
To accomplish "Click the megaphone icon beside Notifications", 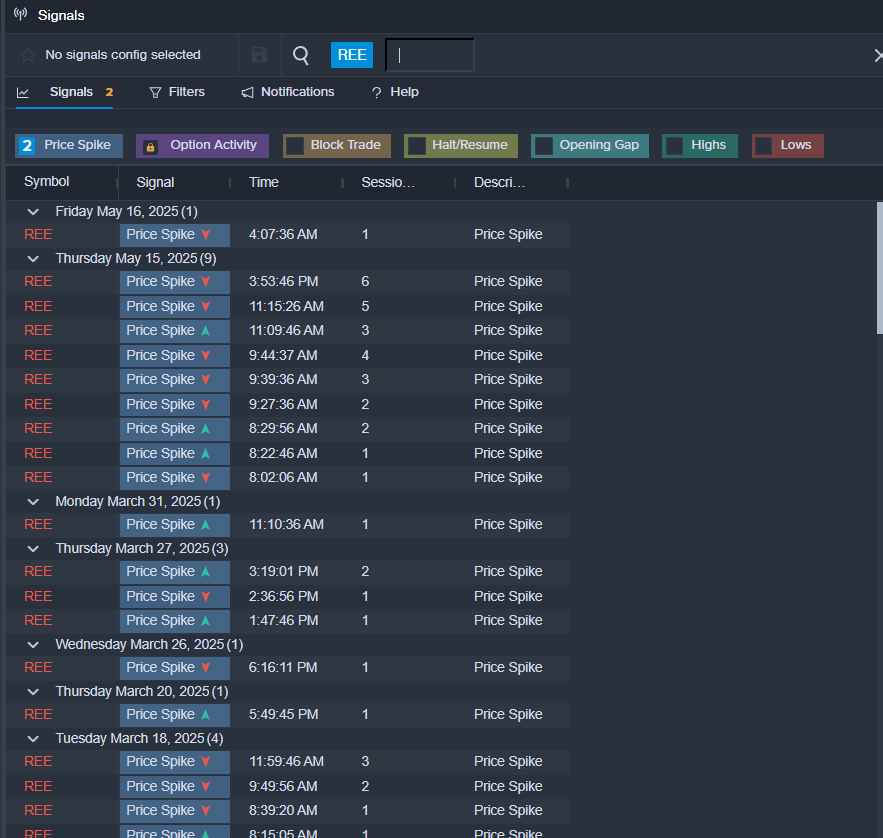I will coord(247,92).
